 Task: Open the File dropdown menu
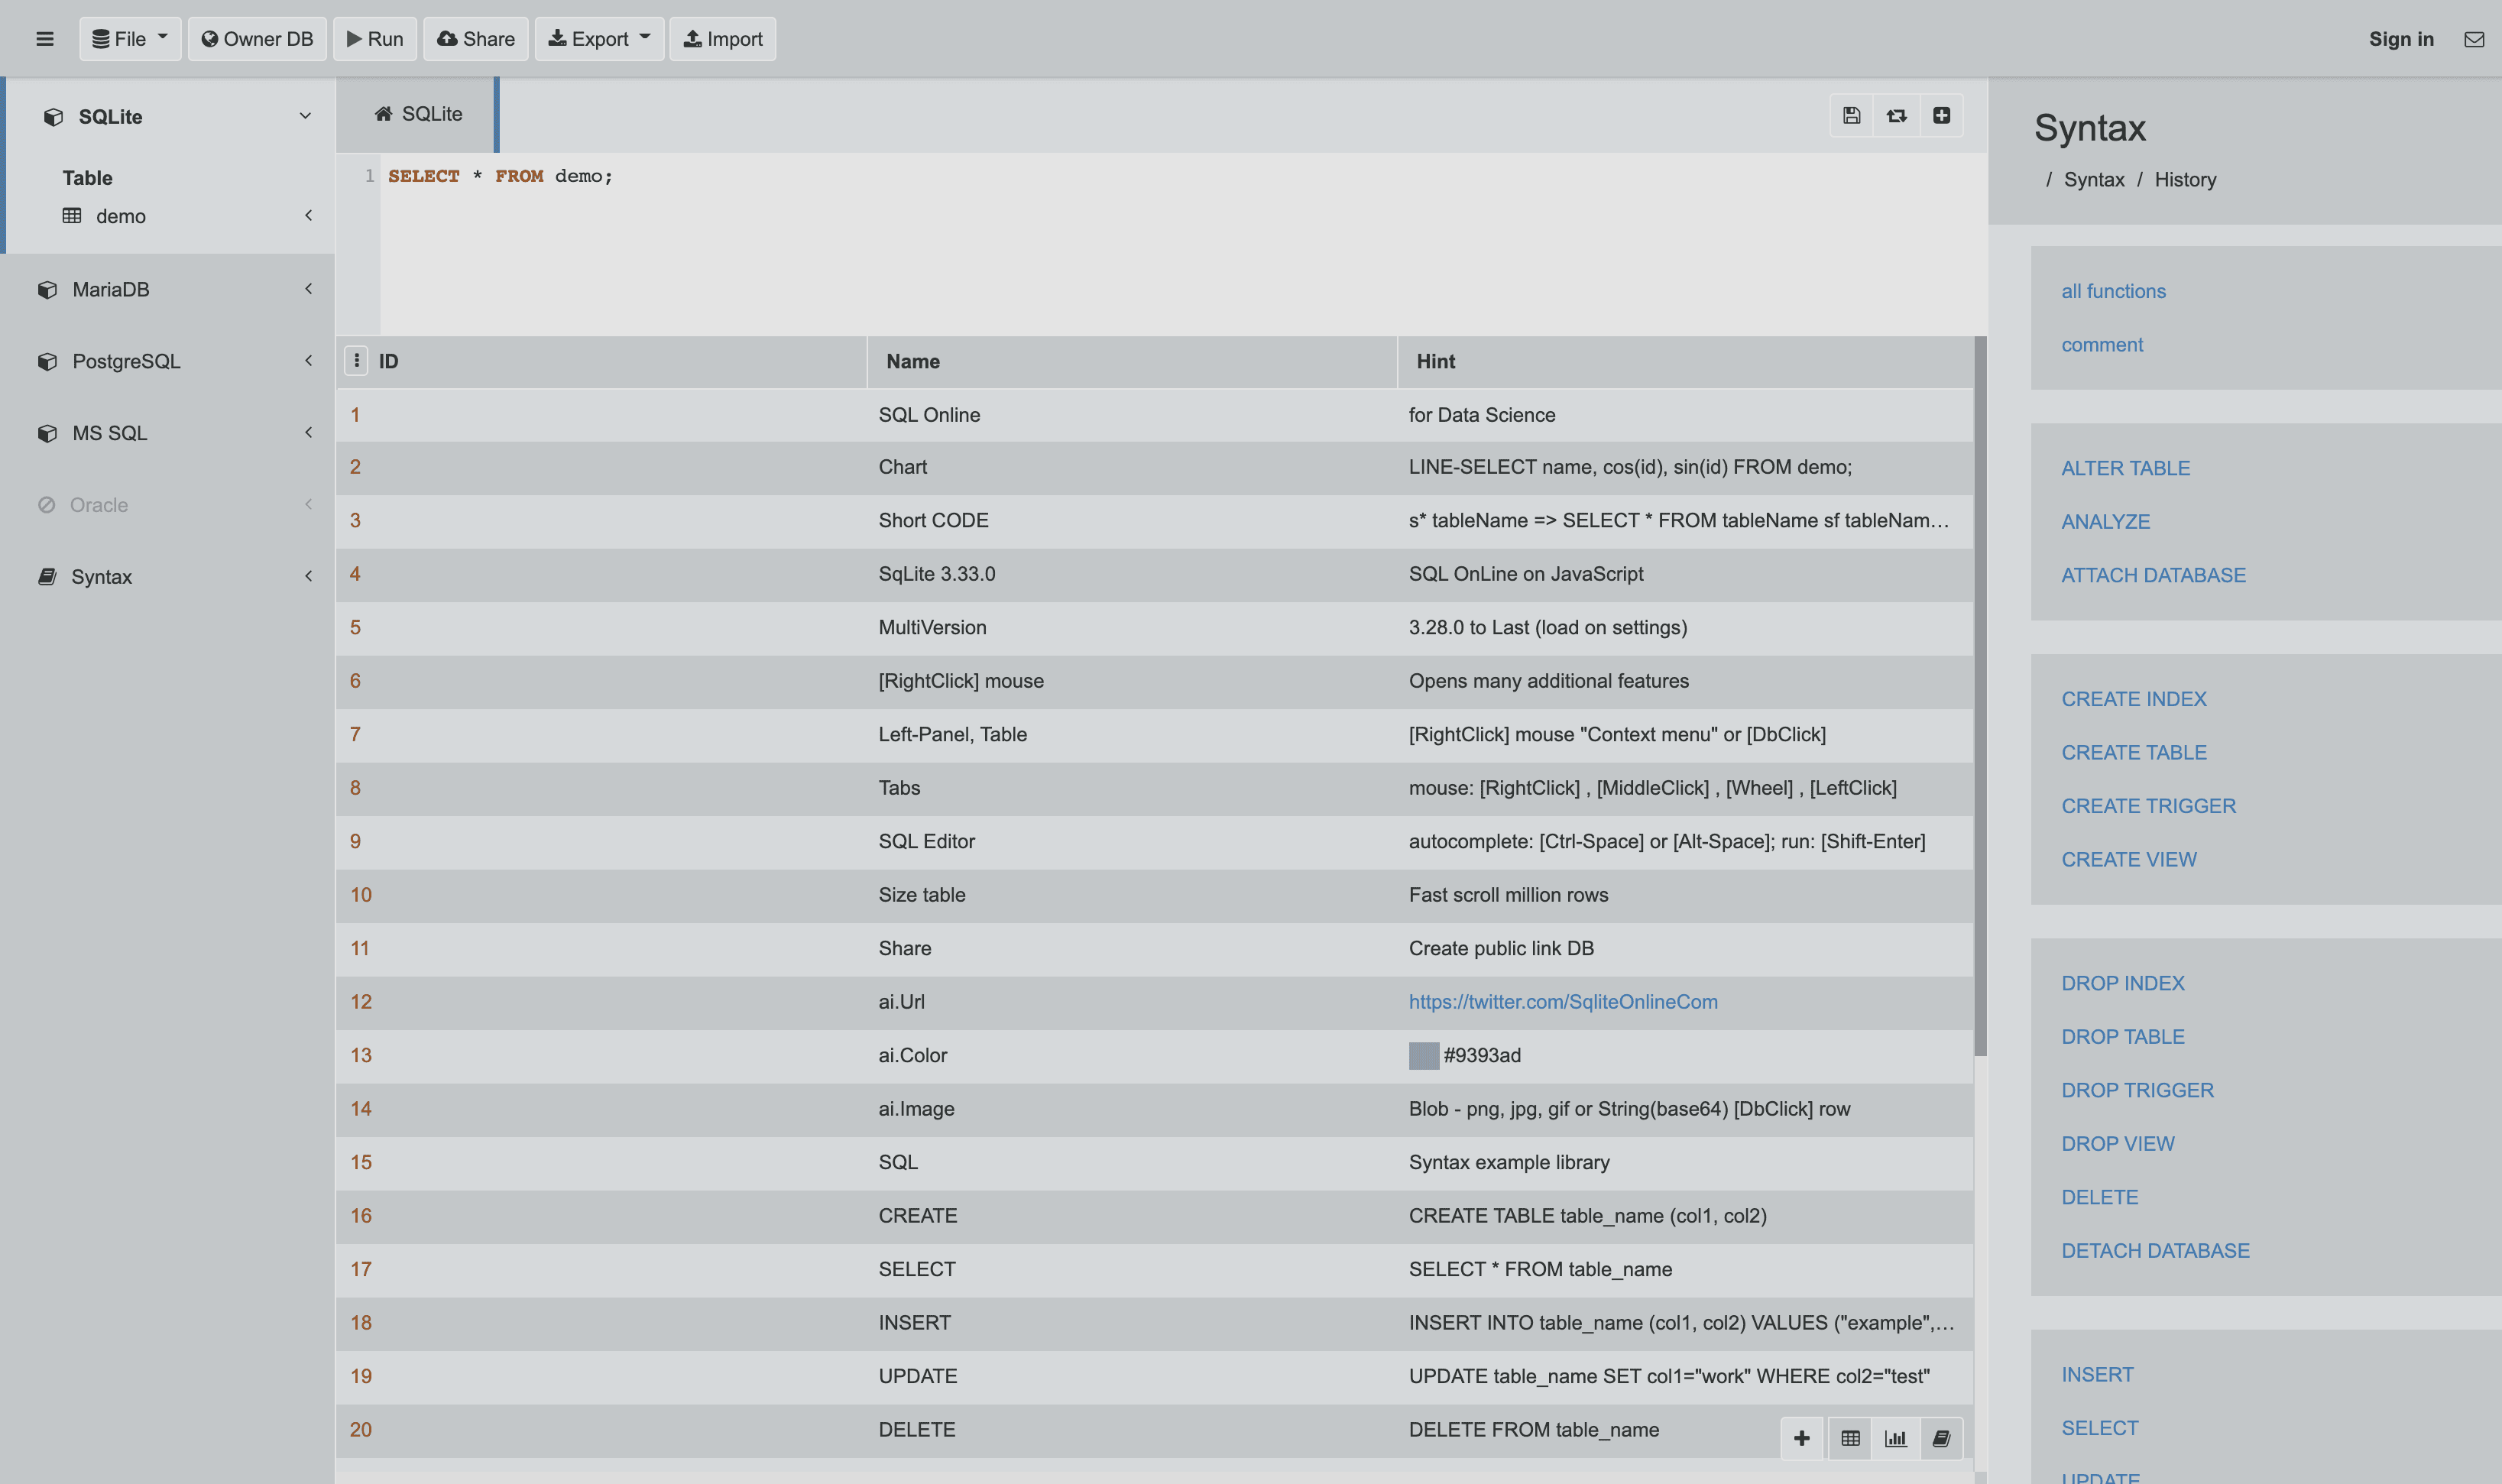pos(130,39)
